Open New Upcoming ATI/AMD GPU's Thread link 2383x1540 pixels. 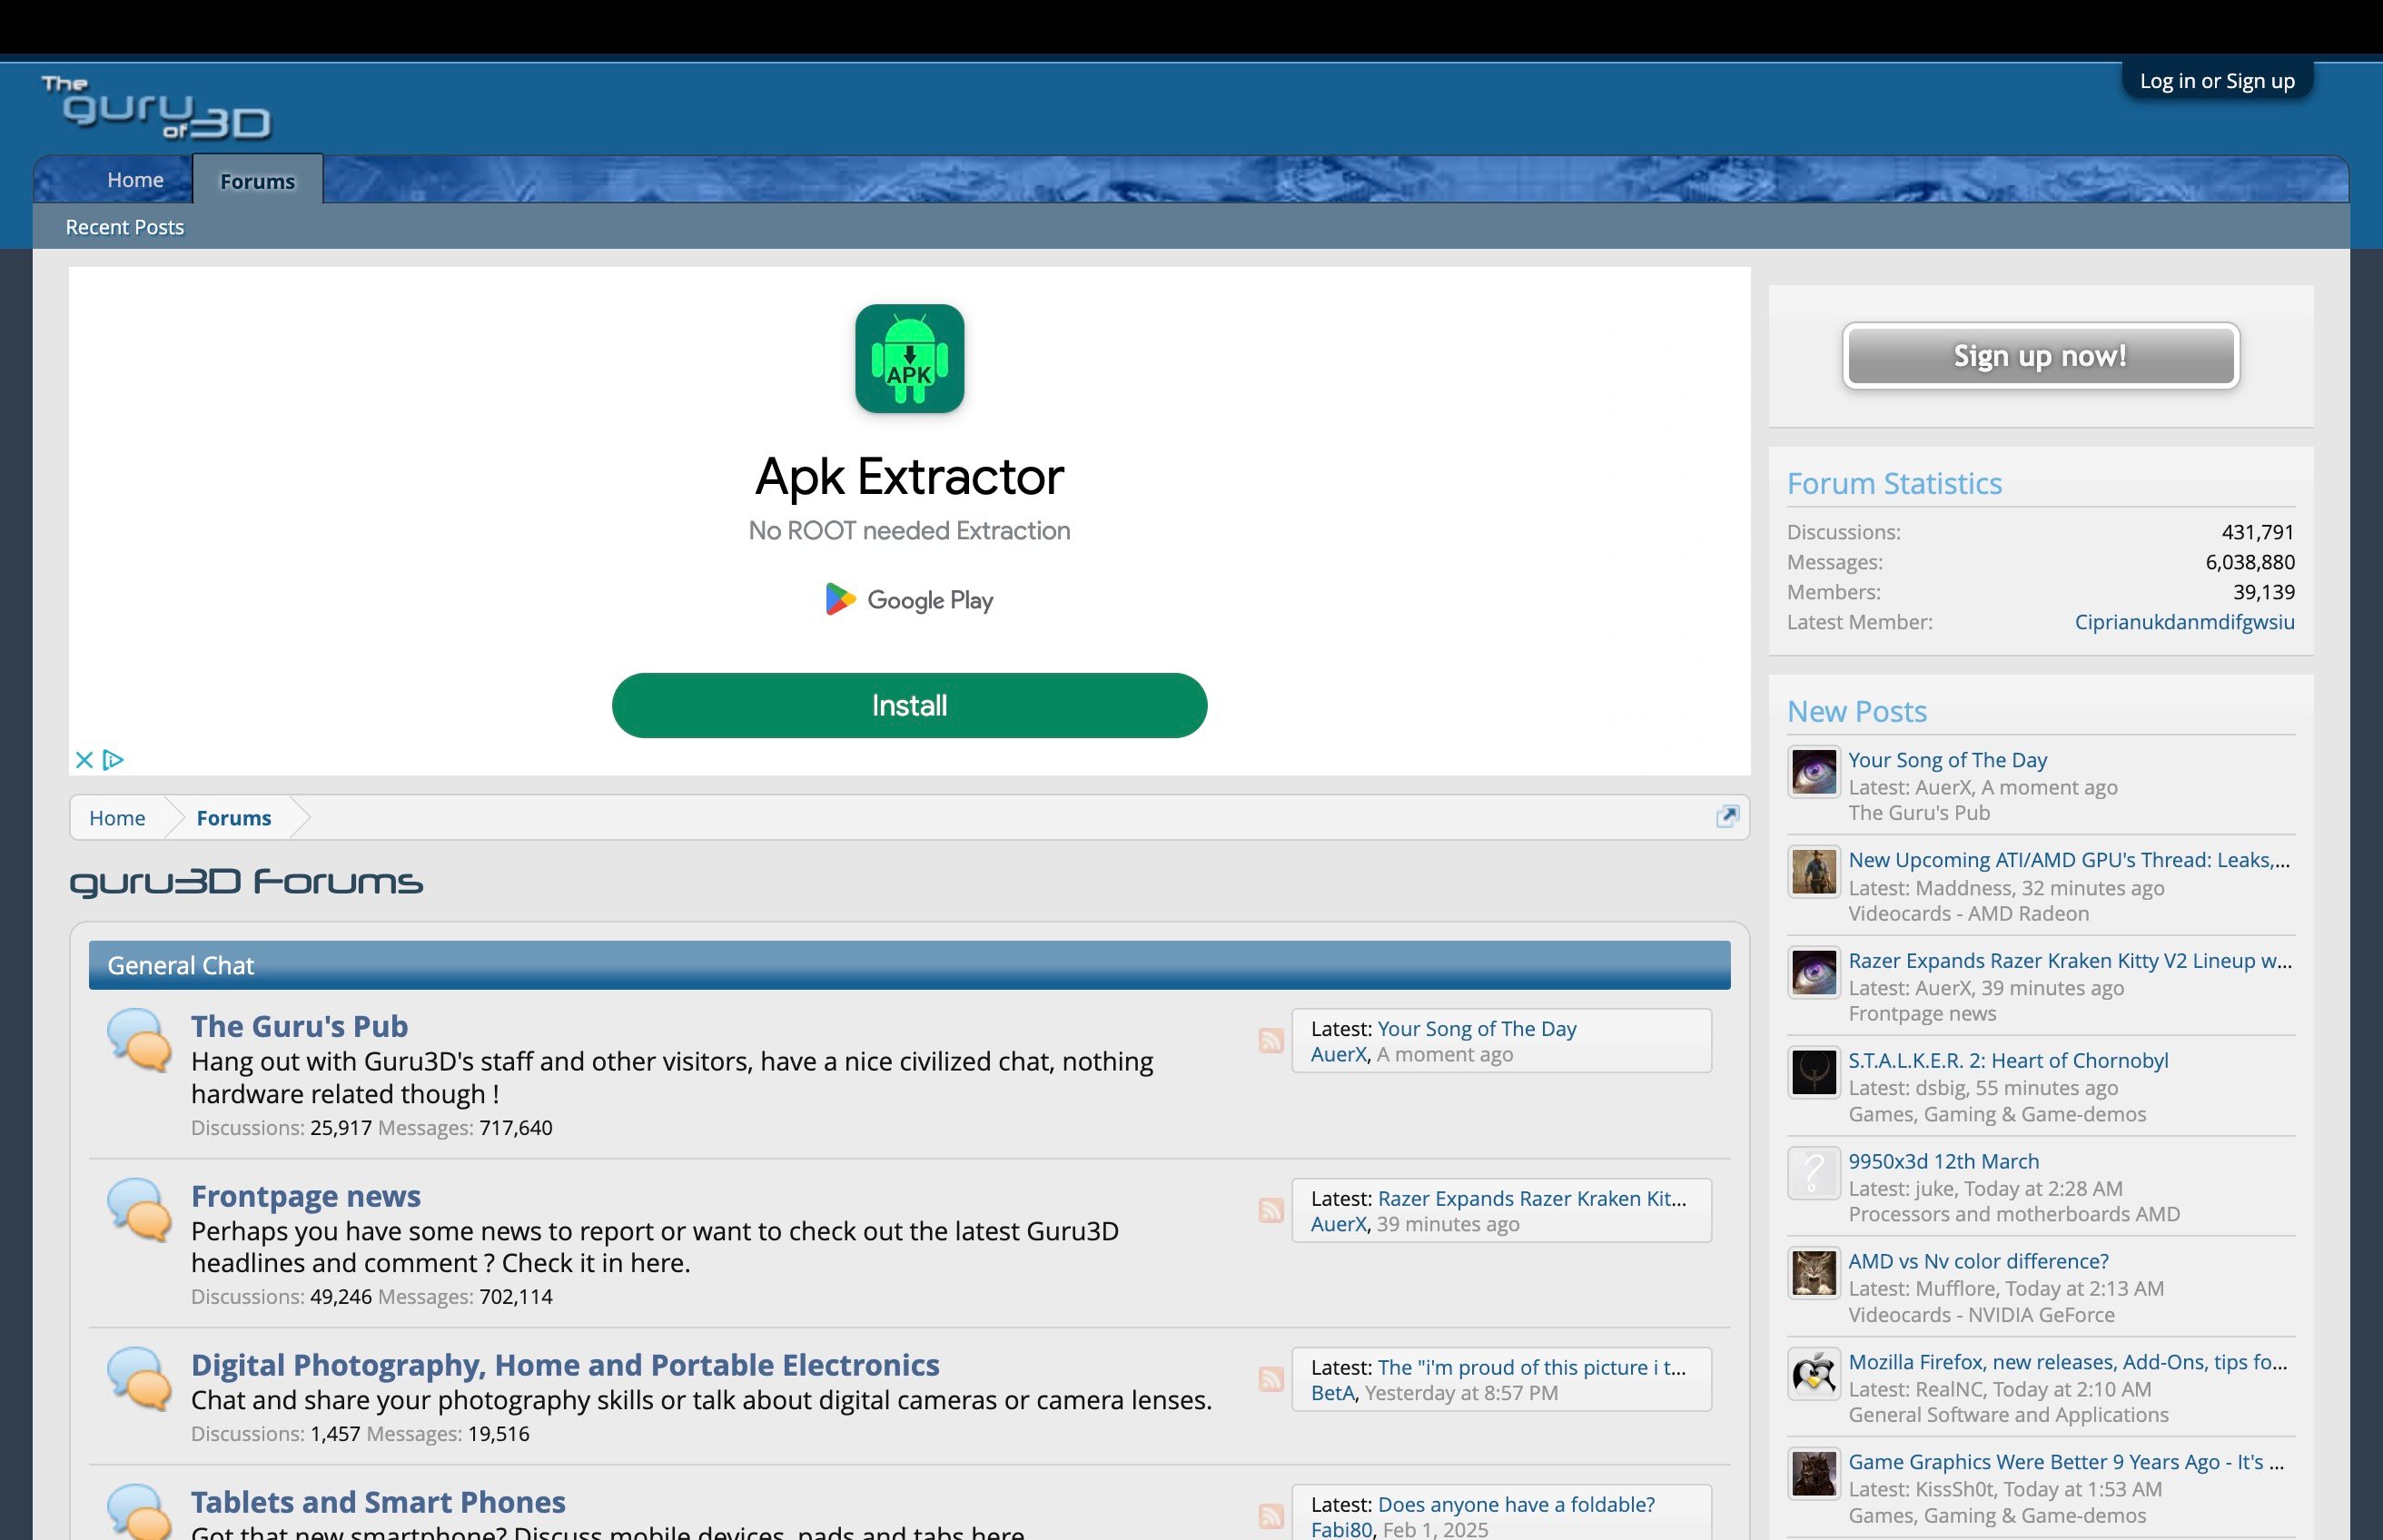[x=2069, y=860]
